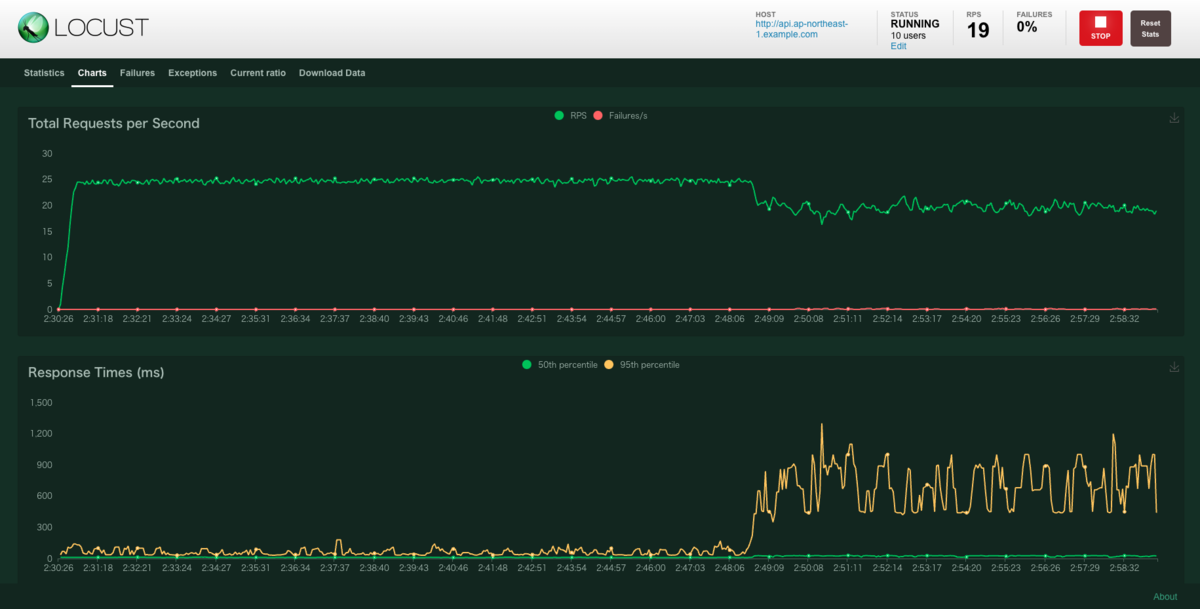Click the FAILURES label in header
Screen dimensions: 1200x609
[x=1033, y=14]
